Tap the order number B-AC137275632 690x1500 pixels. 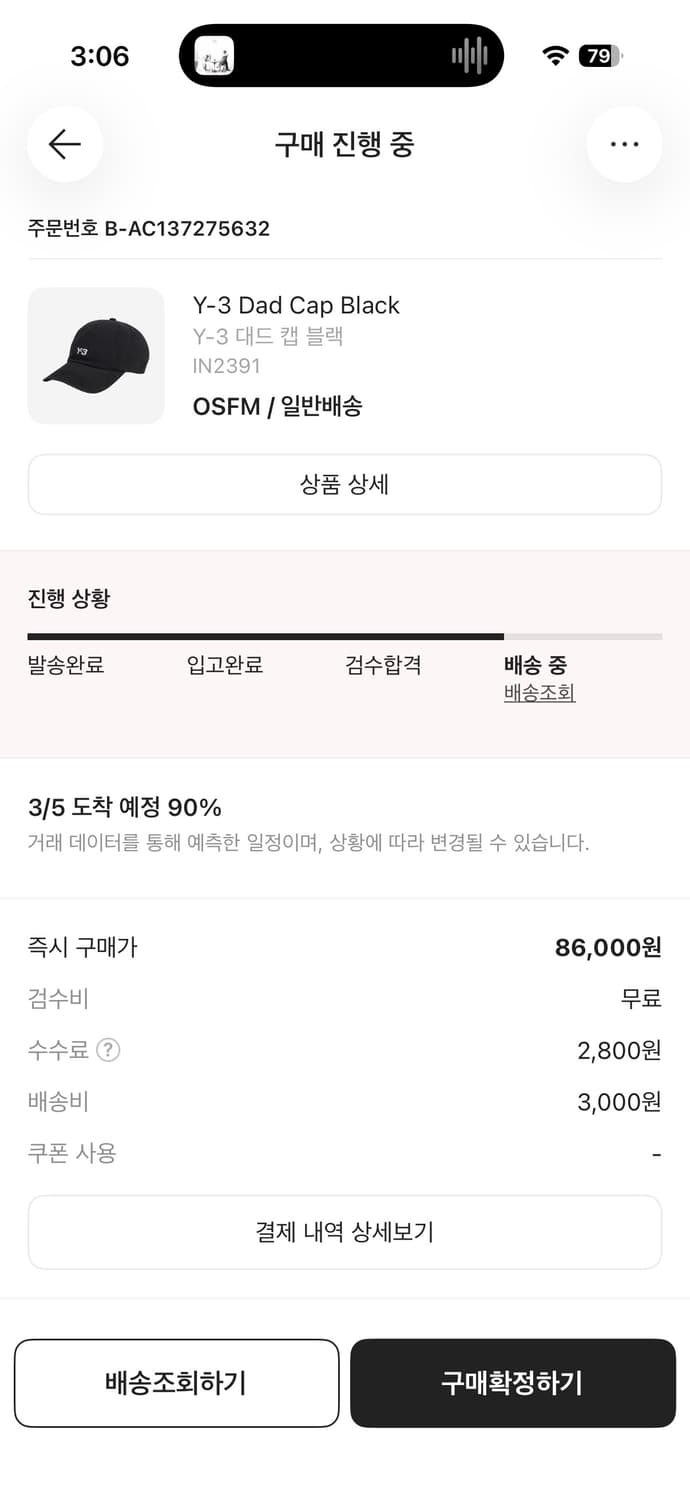pos(148,229)
